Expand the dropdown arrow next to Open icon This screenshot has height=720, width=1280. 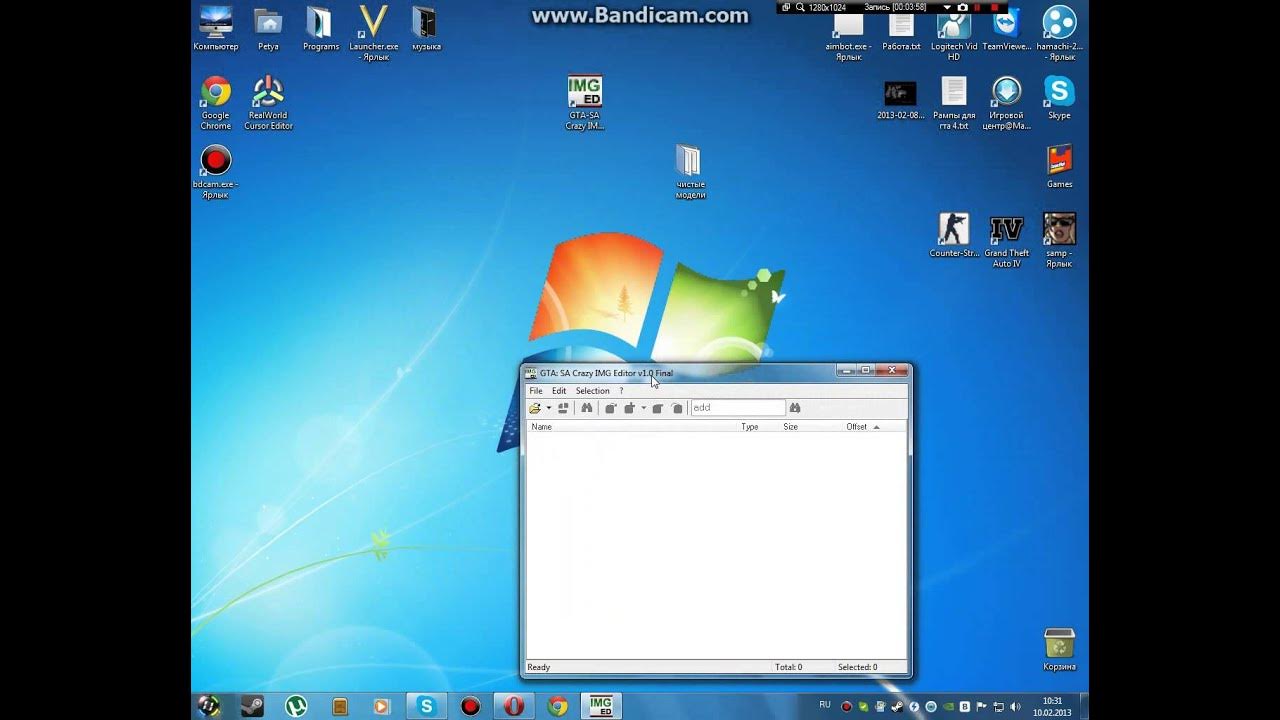point(548,408)
